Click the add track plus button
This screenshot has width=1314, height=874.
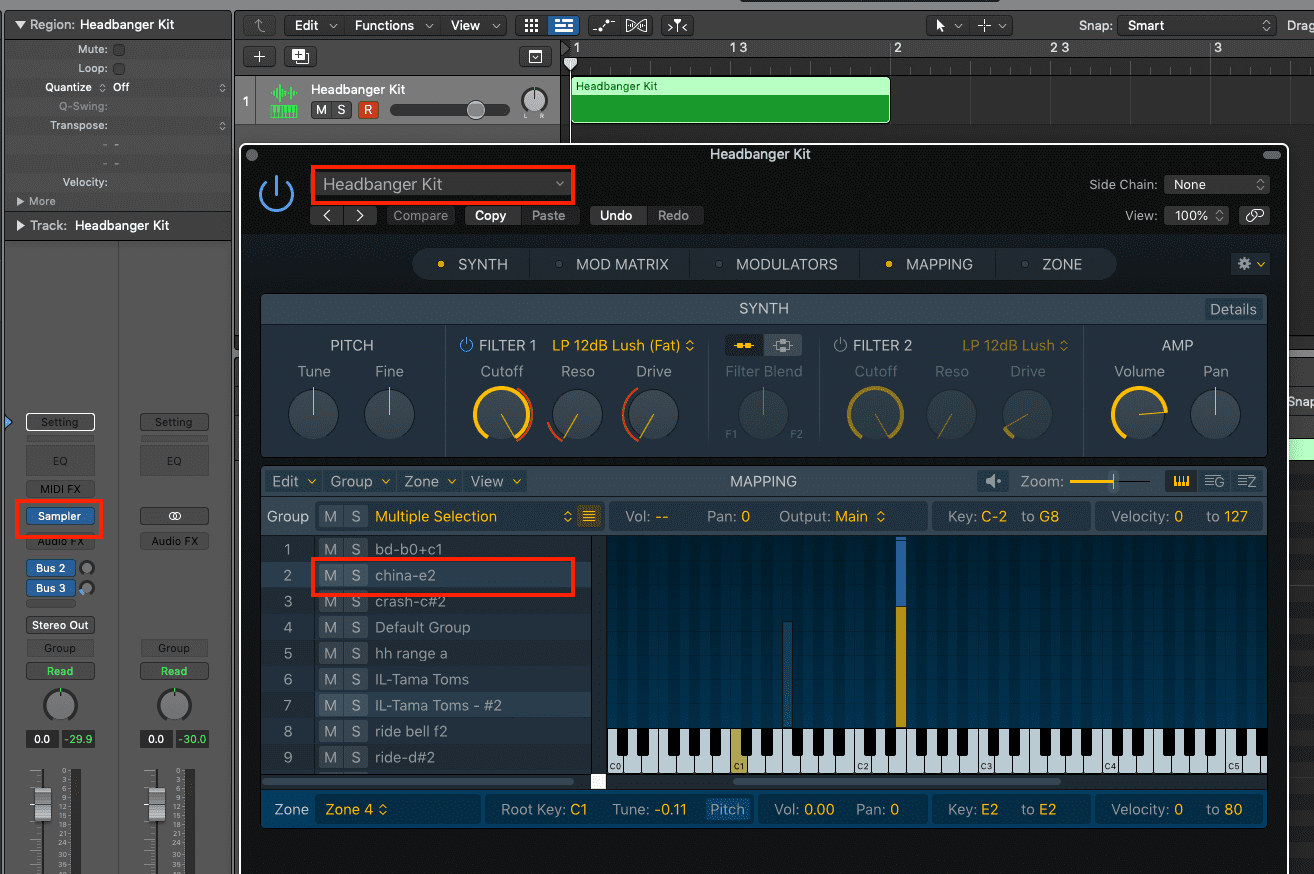[x=259, y=57]
